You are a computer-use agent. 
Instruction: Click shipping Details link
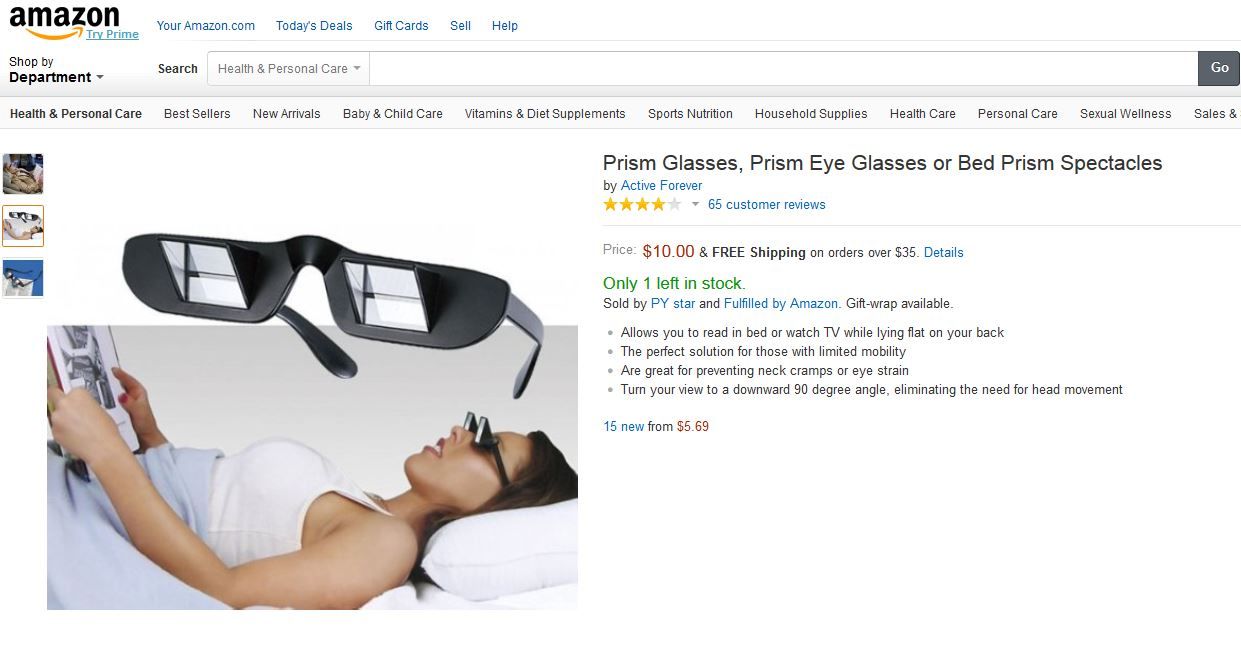click(x=943, y=253)
